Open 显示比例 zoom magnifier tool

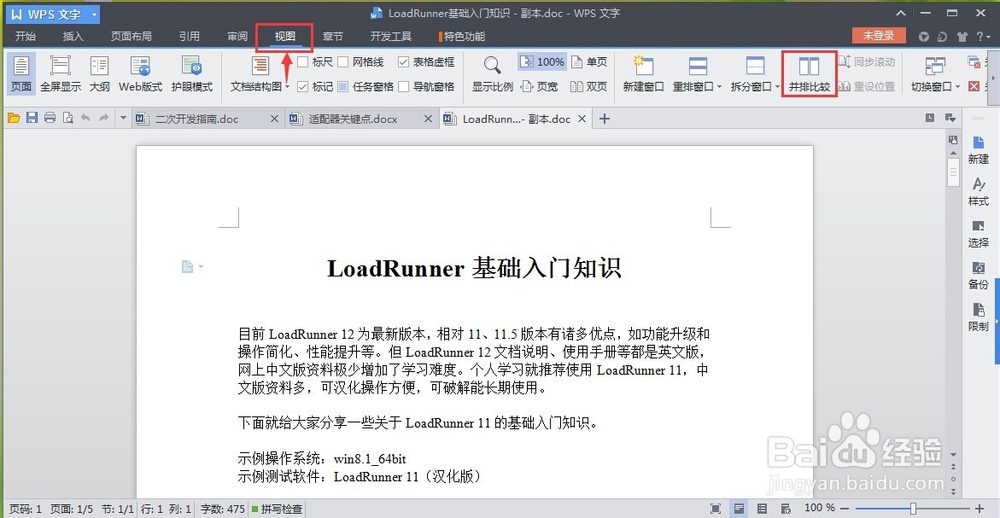coord(492,73)
